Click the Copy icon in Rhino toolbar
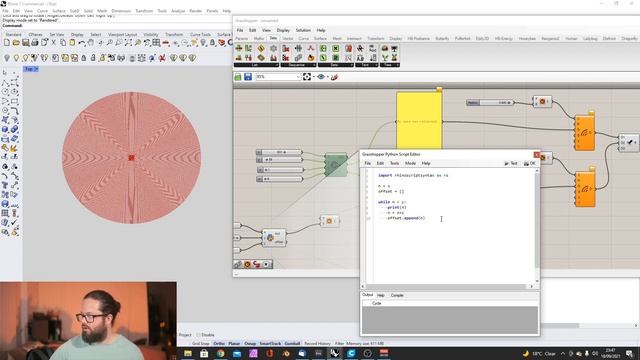Image resolution: width=640 pixels, height=360 pixels. pyautogui.click(x=63, y=43)
